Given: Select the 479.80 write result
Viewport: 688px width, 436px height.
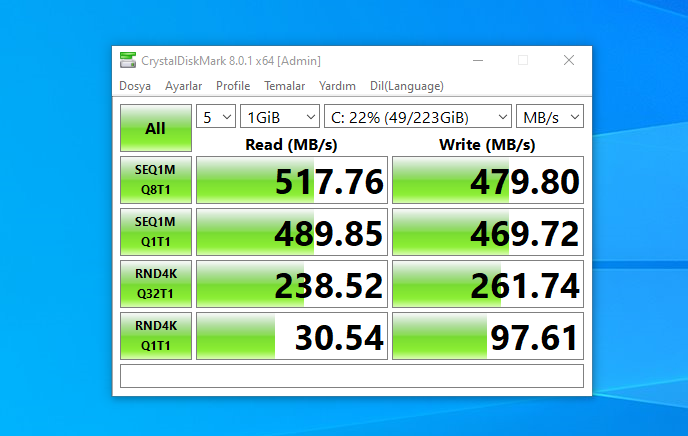Looking at the screenshot, I should [488, 180].
